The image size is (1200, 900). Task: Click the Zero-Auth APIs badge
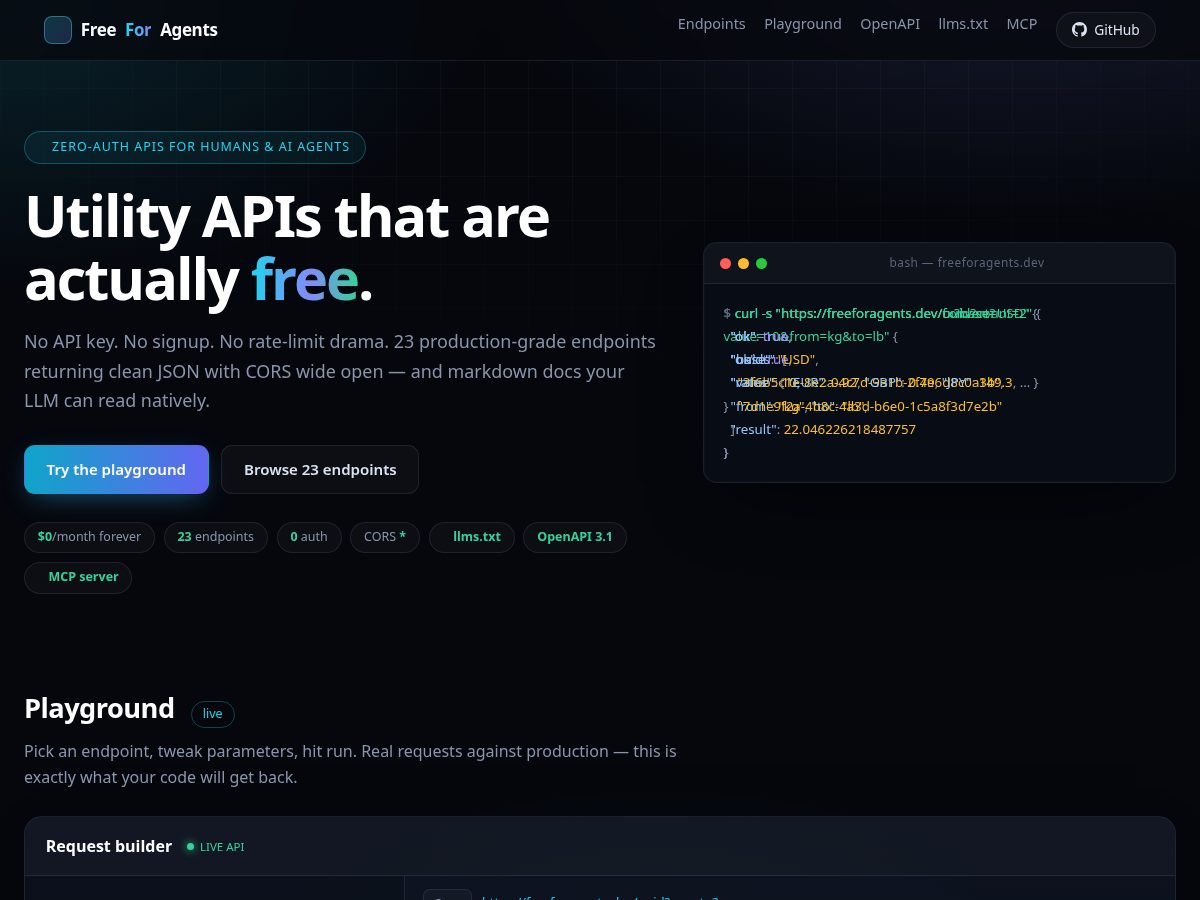click(x=195, y=147)
